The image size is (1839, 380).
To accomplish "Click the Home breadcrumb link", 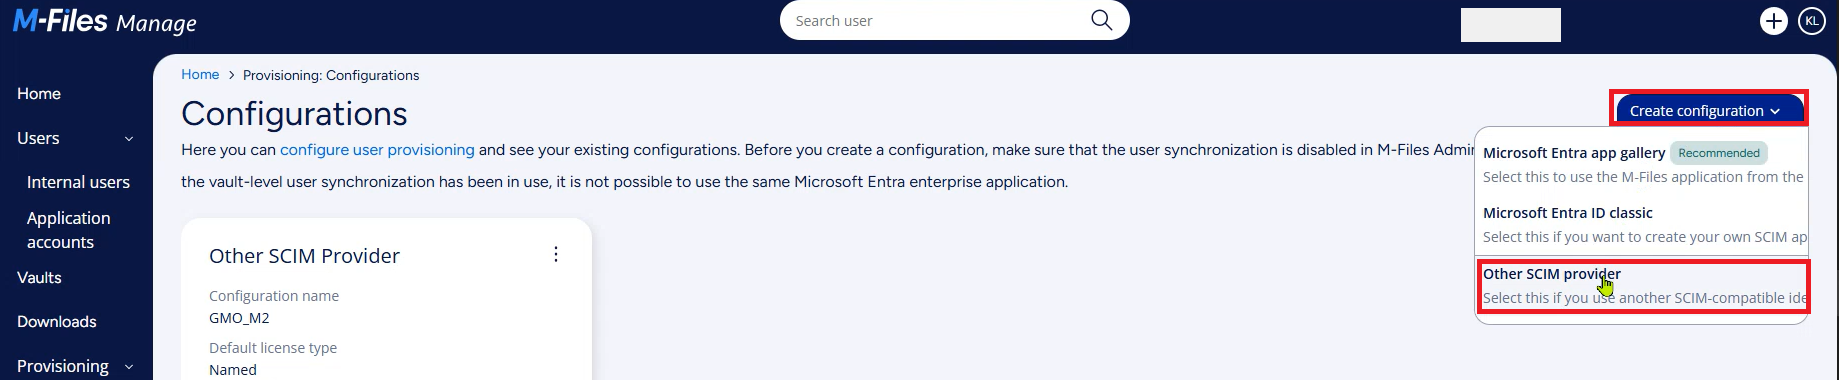I will pyautogui.click(x=200, y=74).
